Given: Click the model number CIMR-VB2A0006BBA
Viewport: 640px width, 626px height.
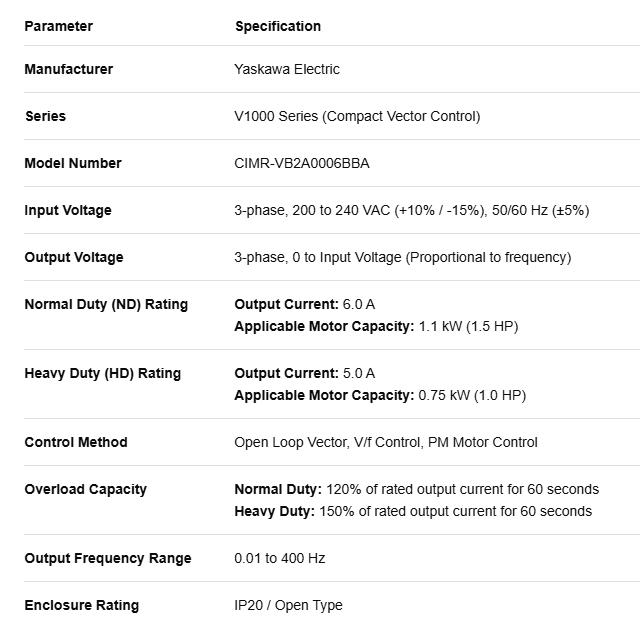Looking at the screenshot, I should click(x=302, y=163).
